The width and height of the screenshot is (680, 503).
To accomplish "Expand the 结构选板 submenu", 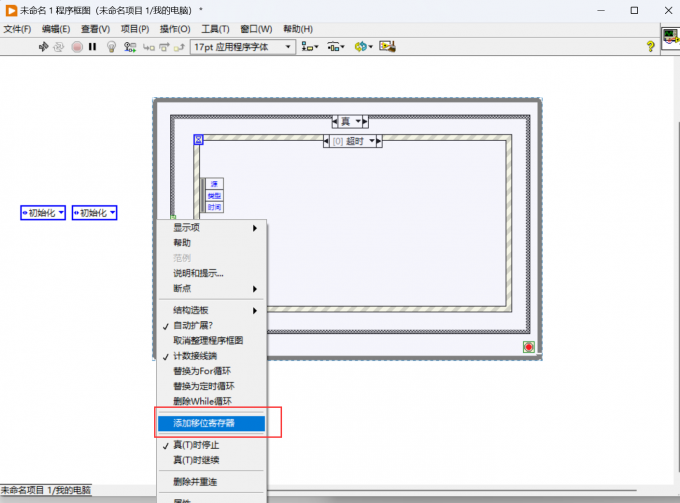I will click(212, 310).
